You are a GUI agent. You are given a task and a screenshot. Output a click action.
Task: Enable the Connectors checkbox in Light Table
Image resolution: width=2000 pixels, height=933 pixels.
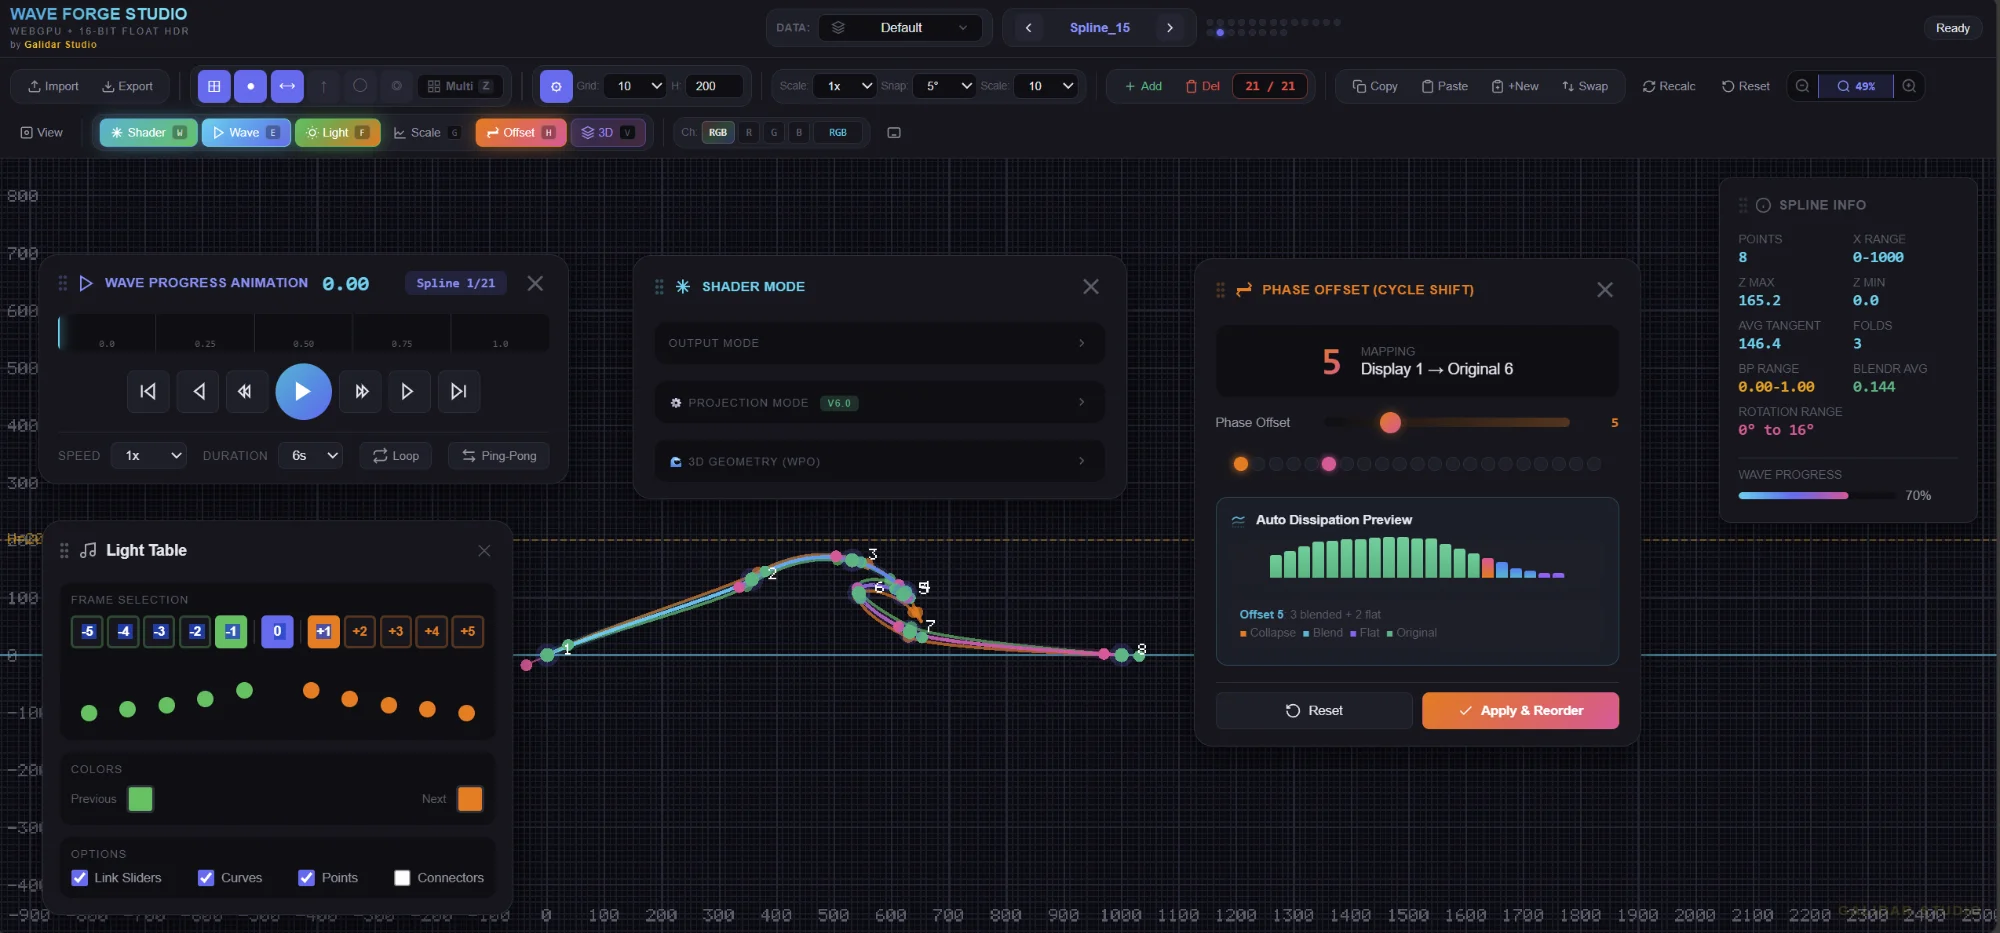pos(403,878)
